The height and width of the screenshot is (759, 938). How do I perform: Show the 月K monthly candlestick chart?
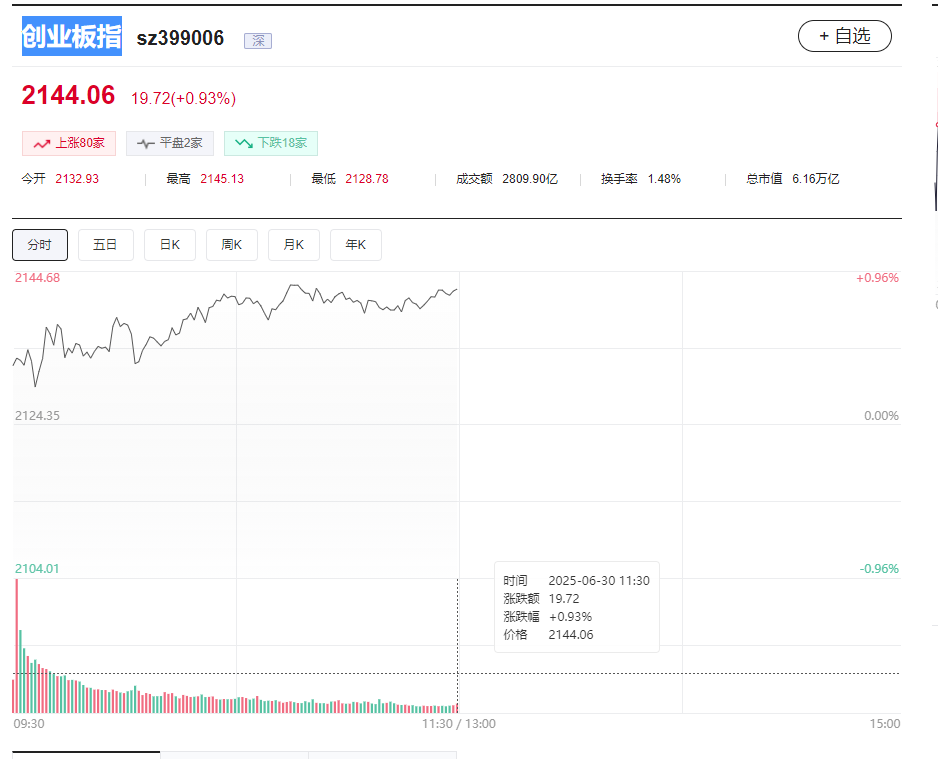[x=294, y=245]
